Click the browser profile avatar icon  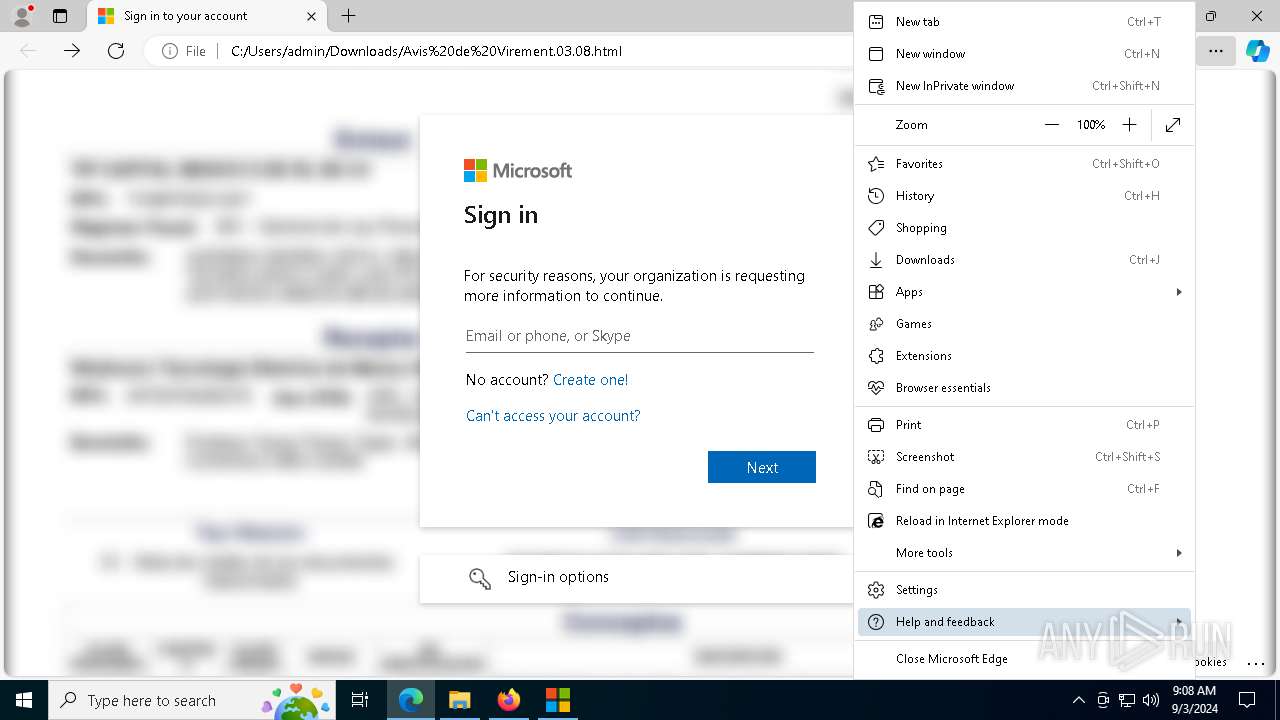(x=21, y=16)
